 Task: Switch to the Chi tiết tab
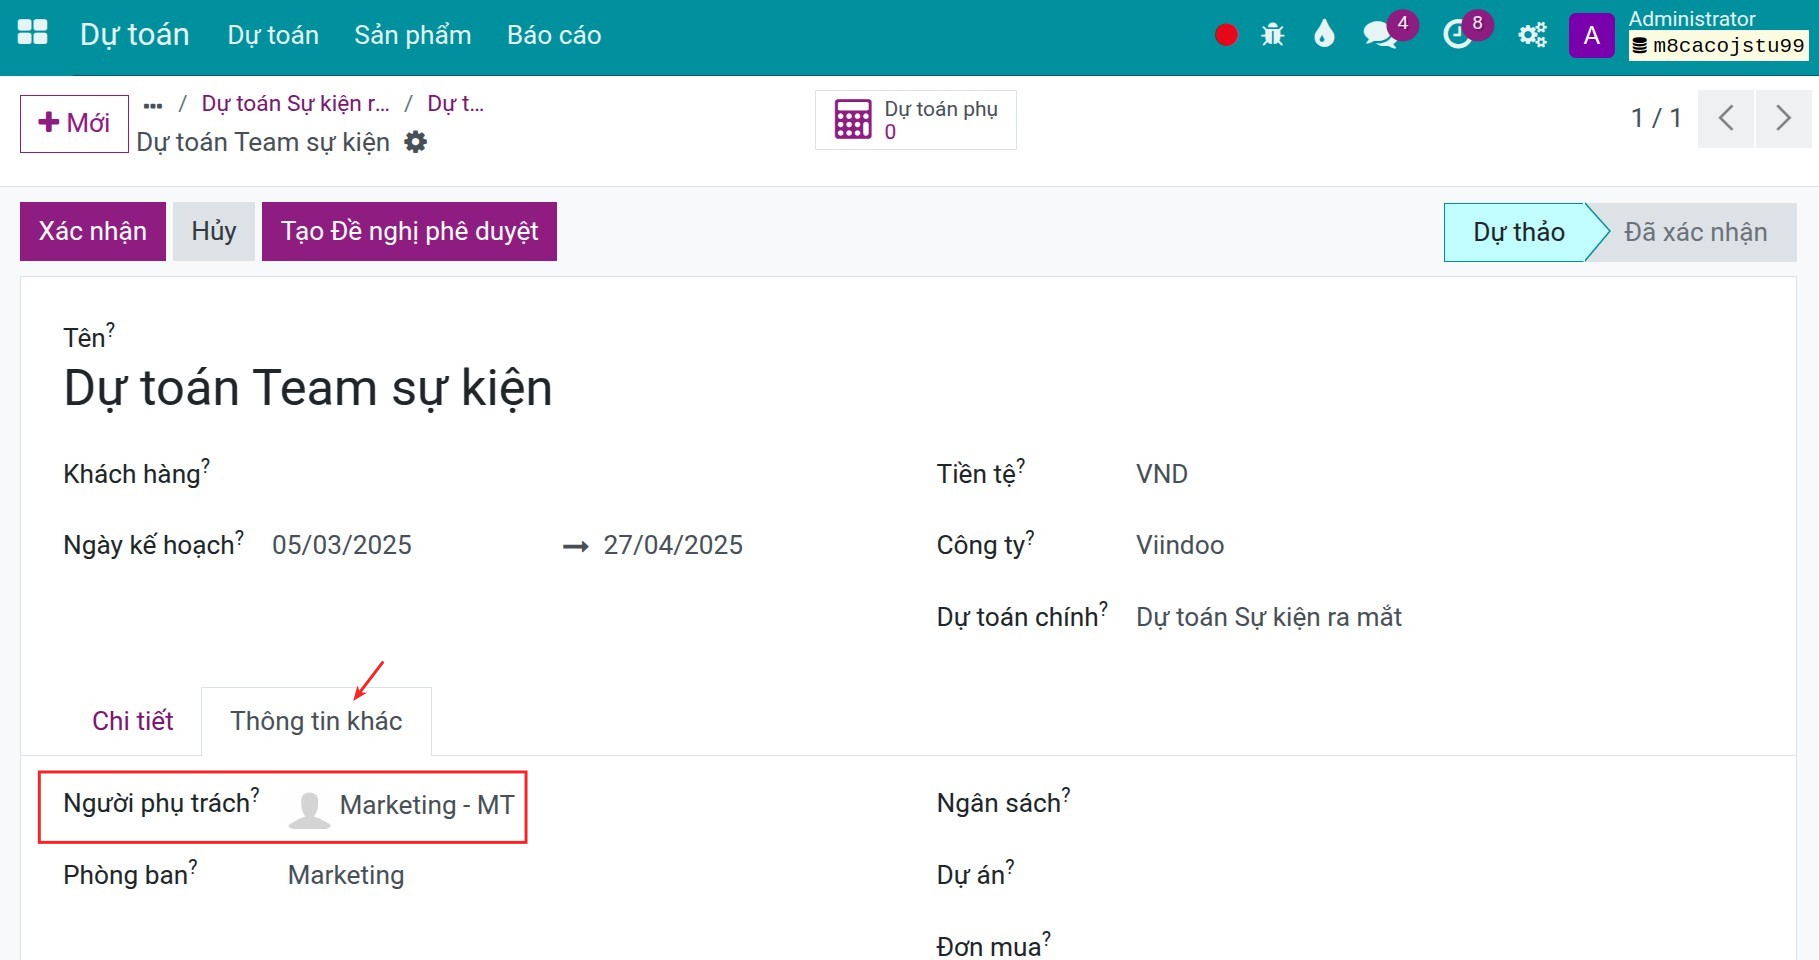133,721
